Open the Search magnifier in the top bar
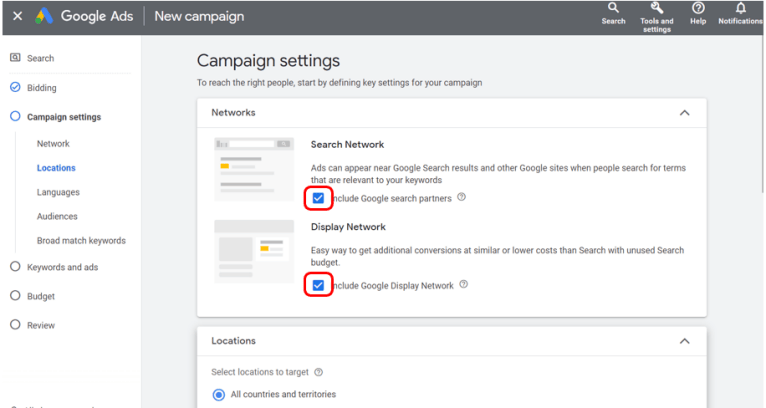 613,8
